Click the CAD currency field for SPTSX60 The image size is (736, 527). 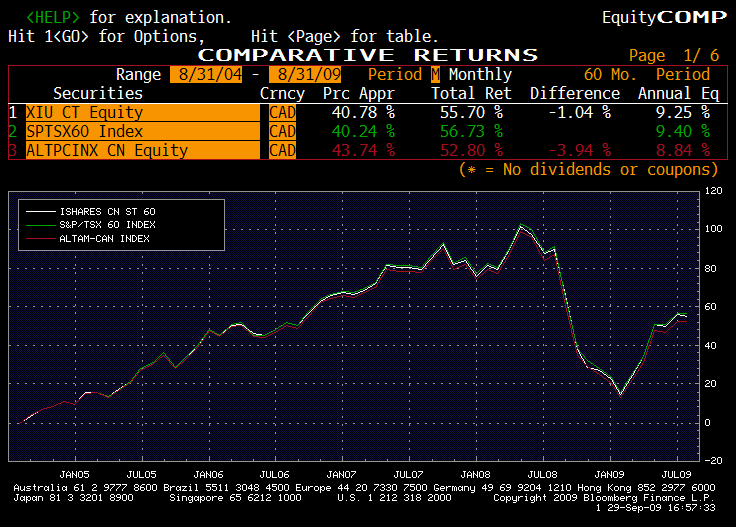(x=283, y=131)
